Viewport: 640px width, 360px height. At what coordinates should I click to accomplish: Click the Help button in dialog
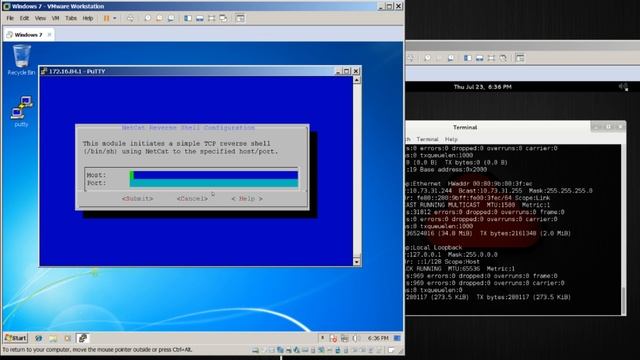(x=247, y=199)
